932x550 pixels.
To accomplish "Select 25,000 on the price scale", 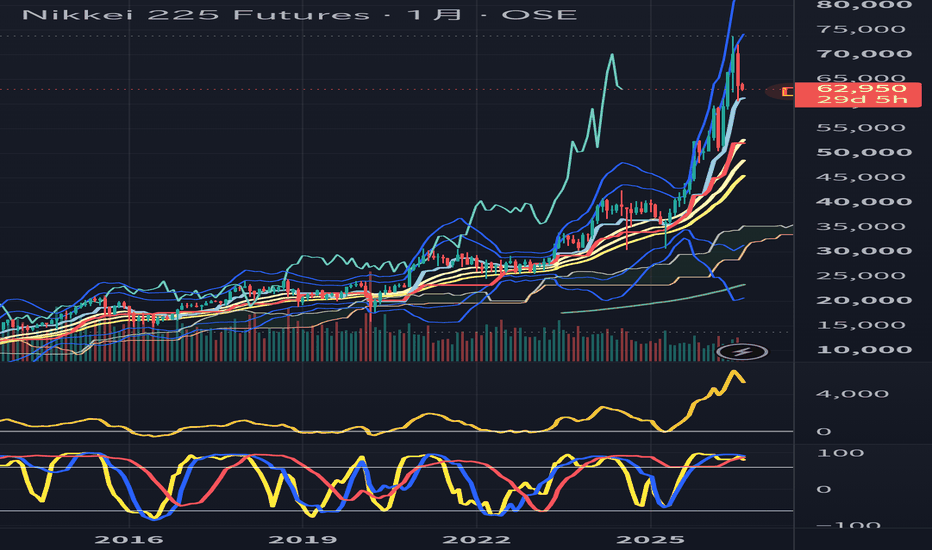I will pyautogui.click(x=861, y=275).
